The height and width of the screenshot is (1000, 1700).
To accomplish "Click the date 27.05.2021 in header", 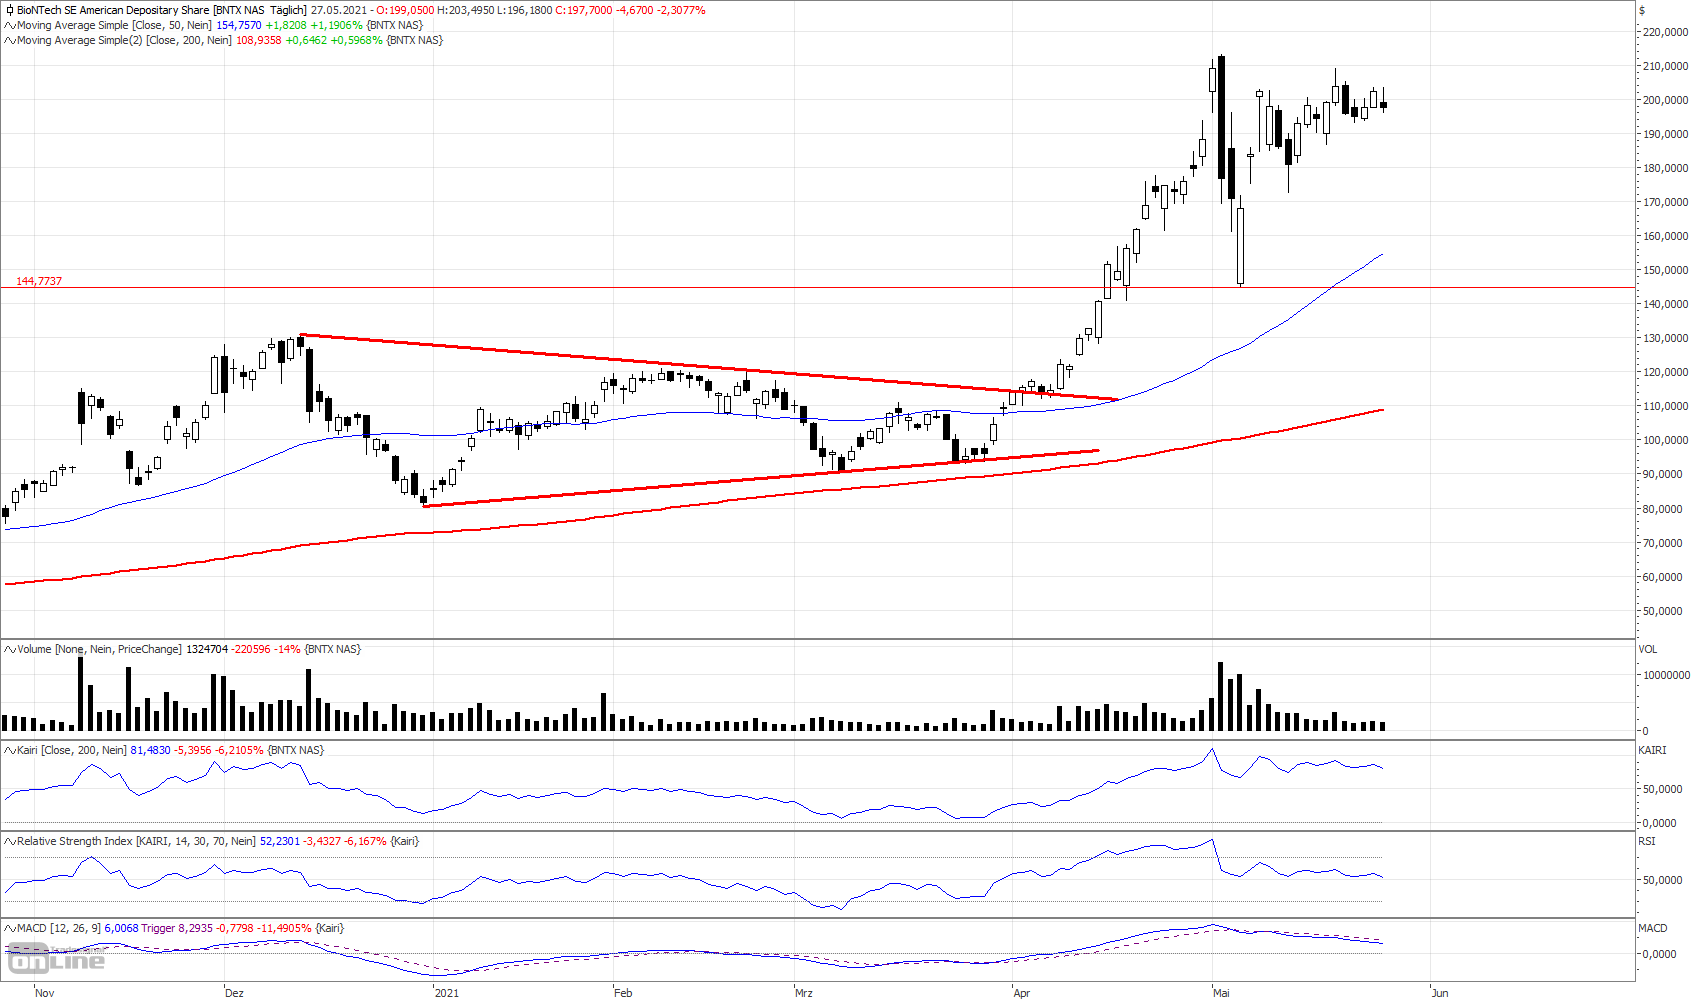I will 338,10.
